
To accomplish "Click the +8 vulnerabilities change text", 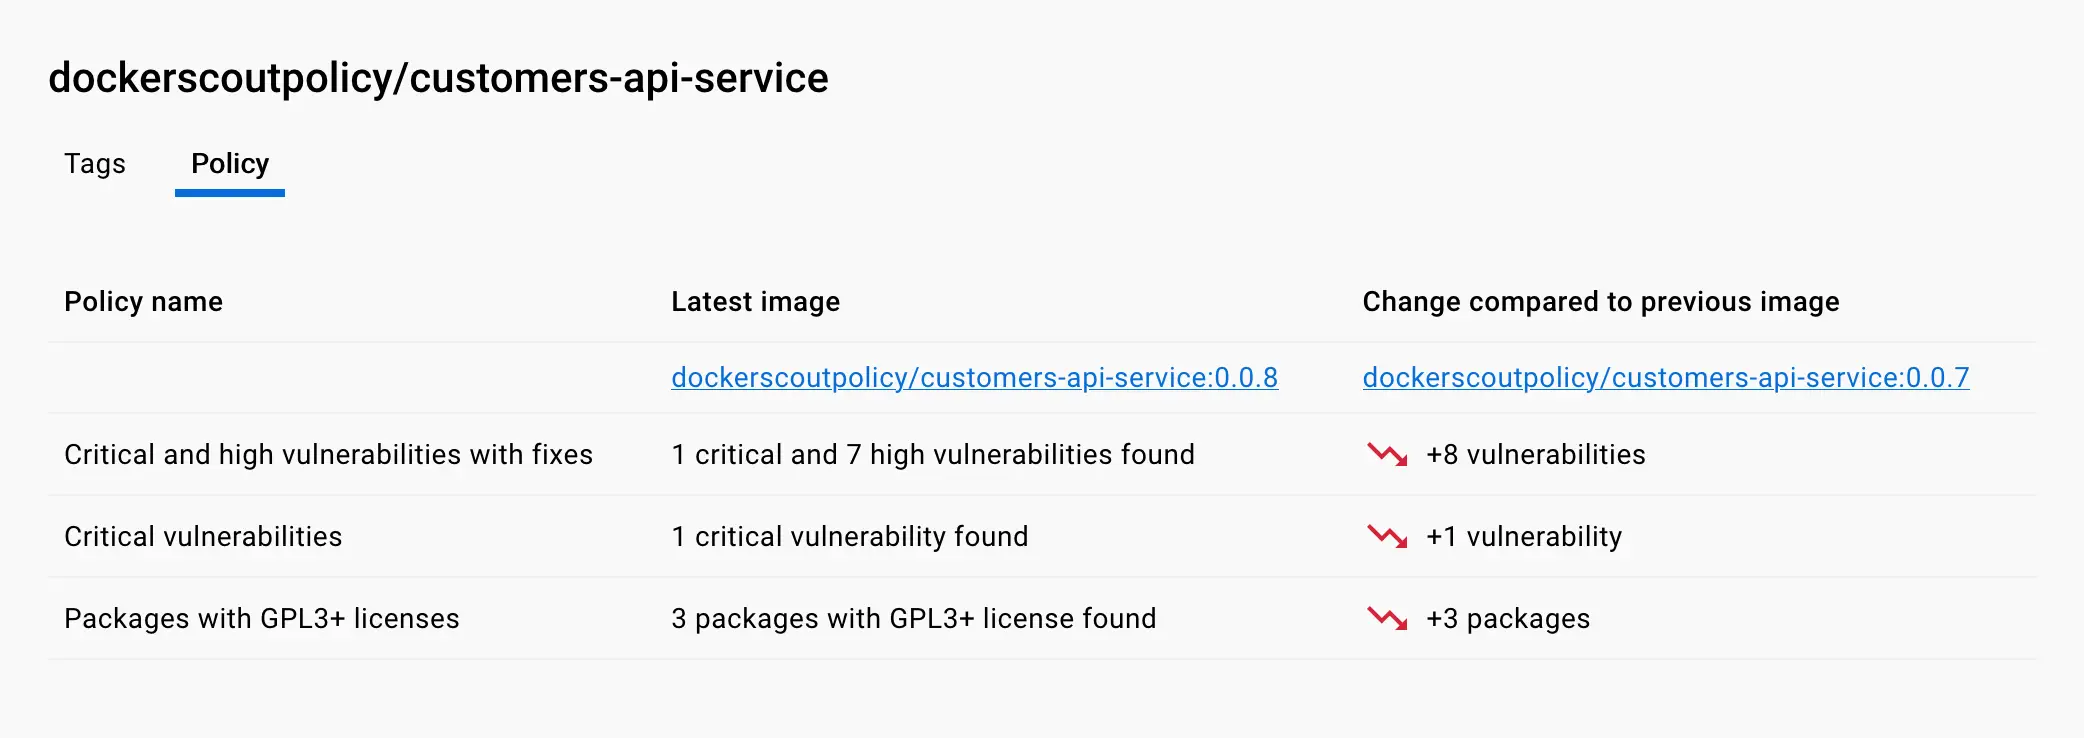I will [1535, 455].
